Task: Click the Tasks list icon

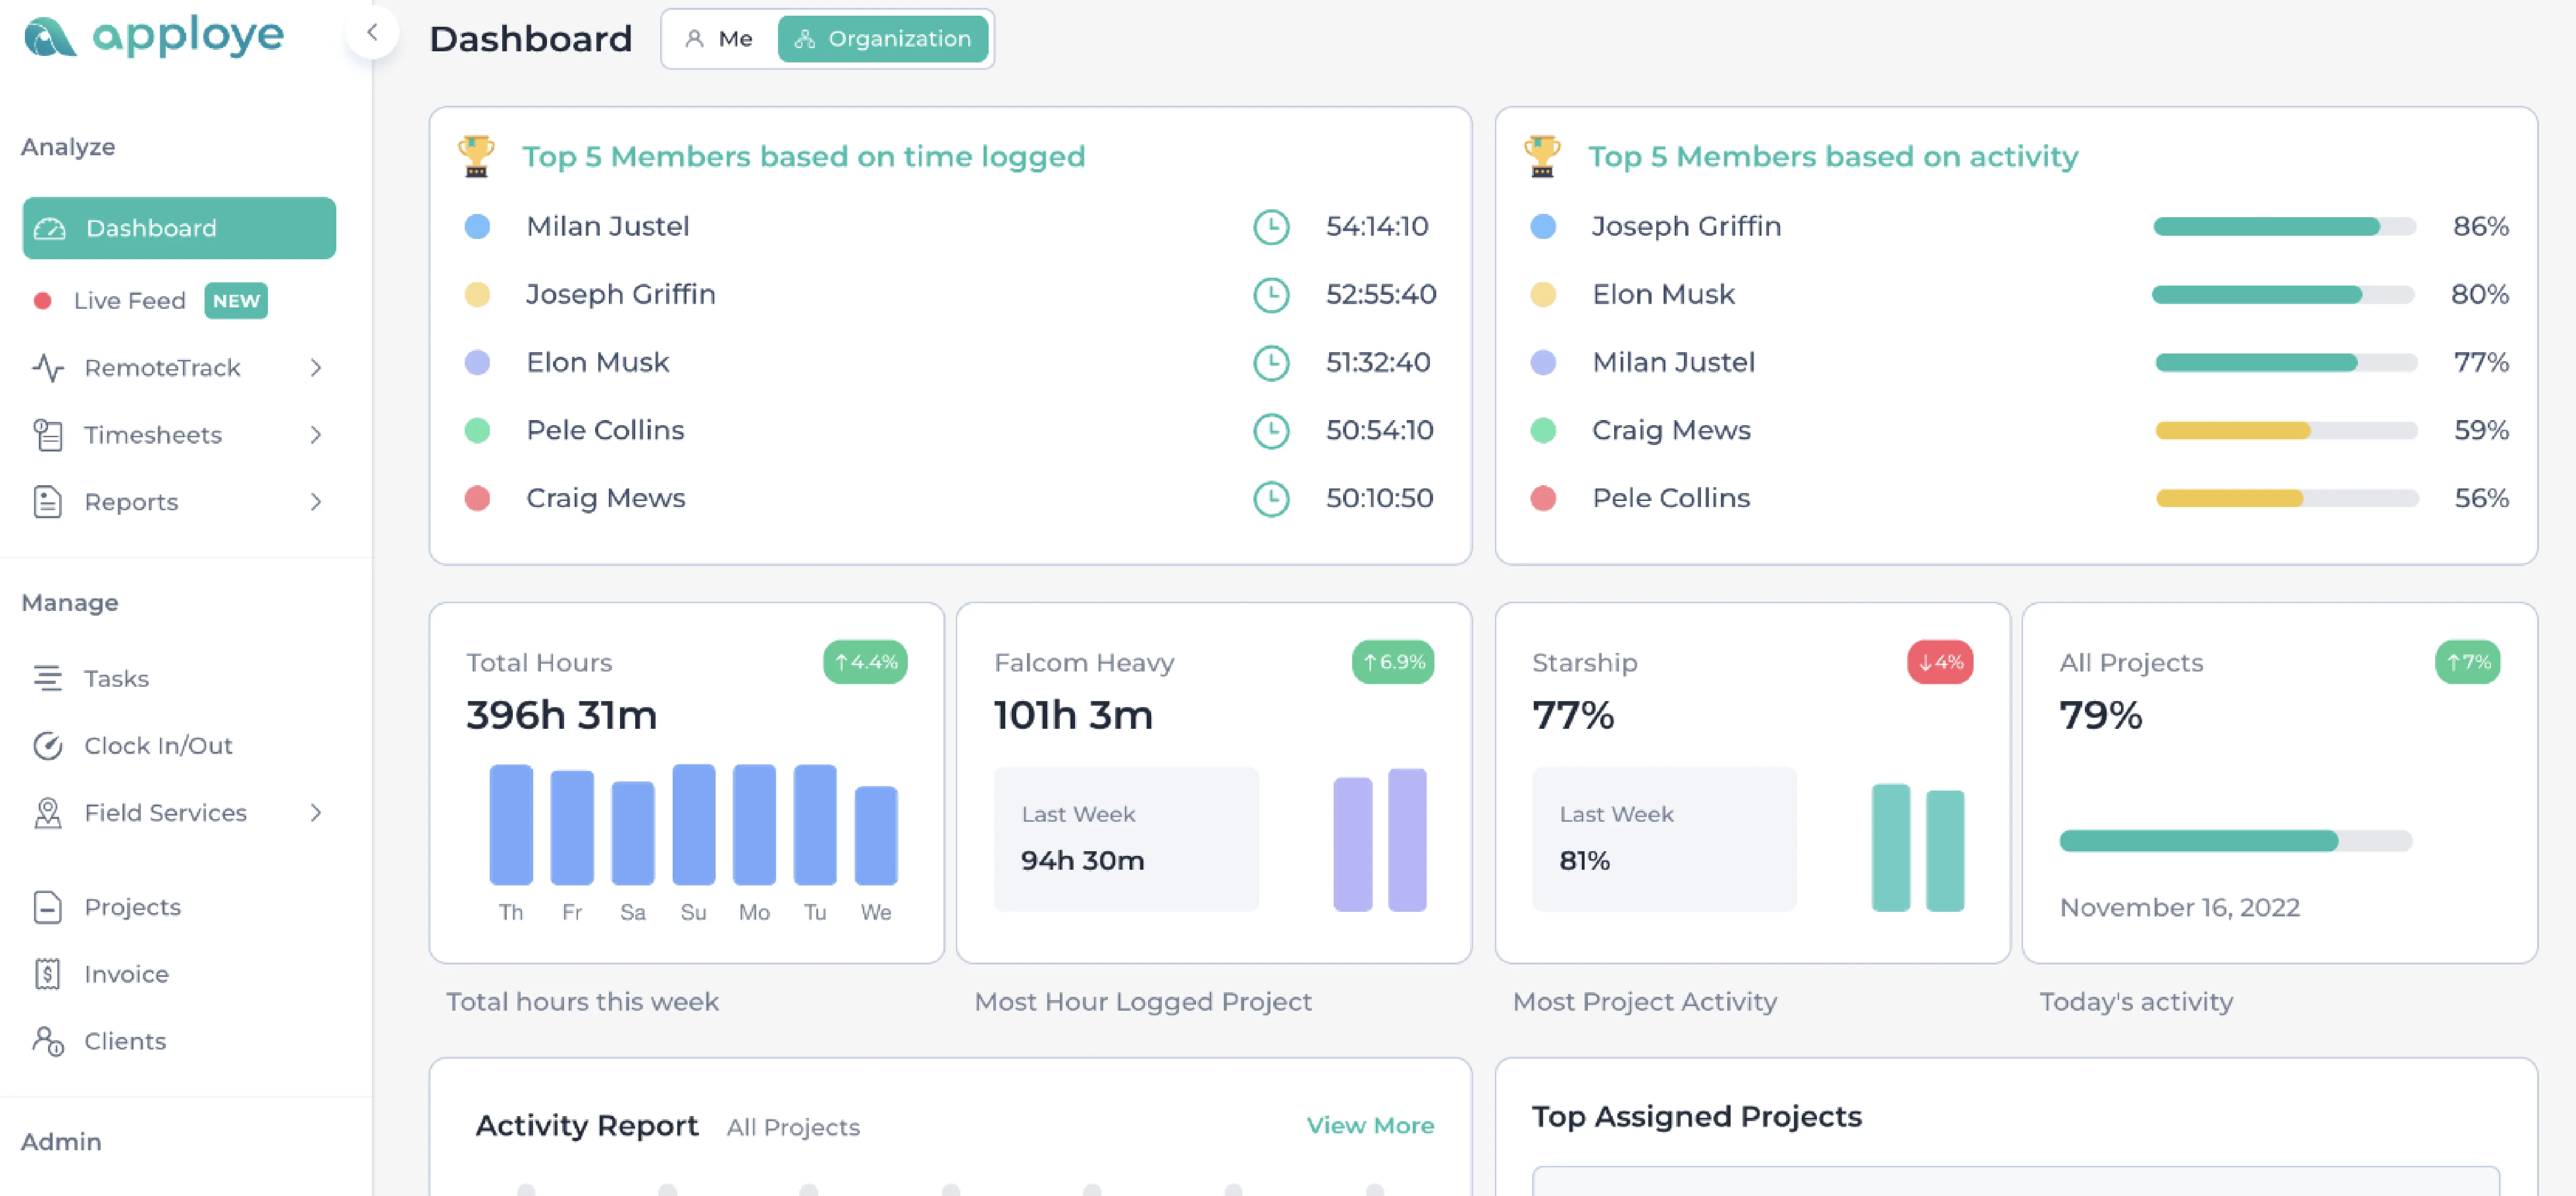Action: [48, 679]
